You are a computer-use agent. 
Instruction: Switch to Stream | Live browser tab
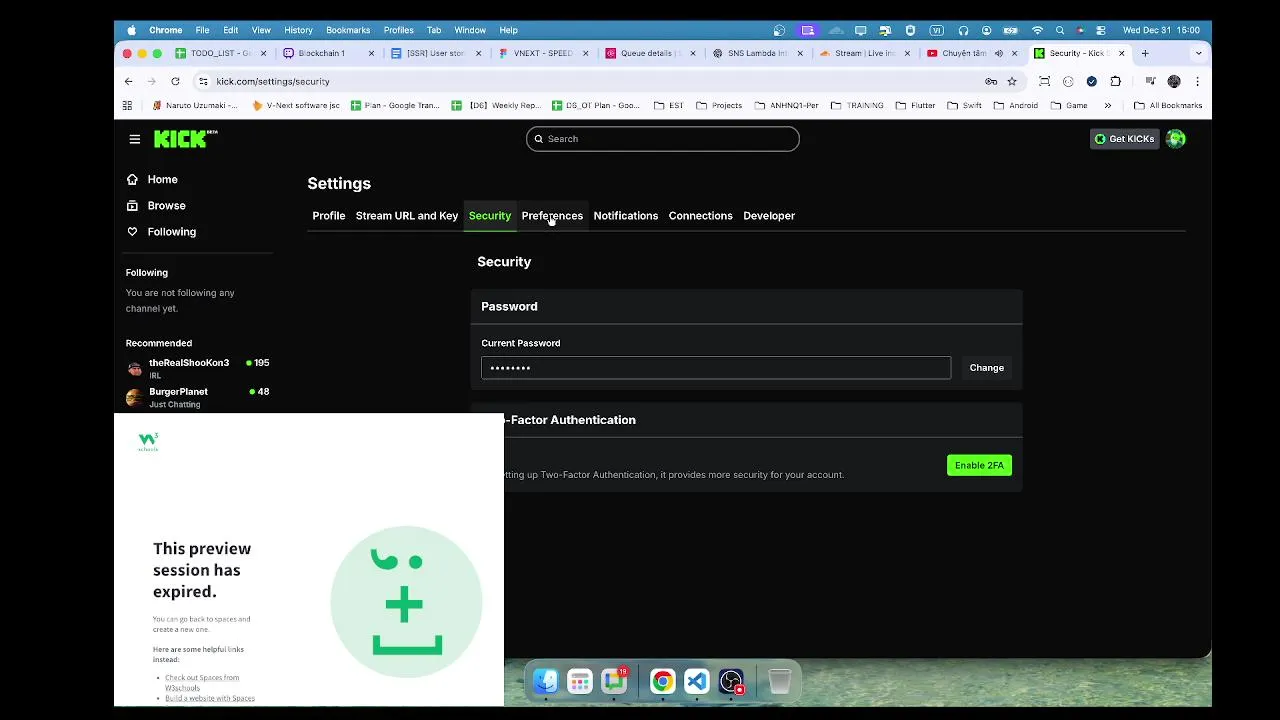[865, 53]
